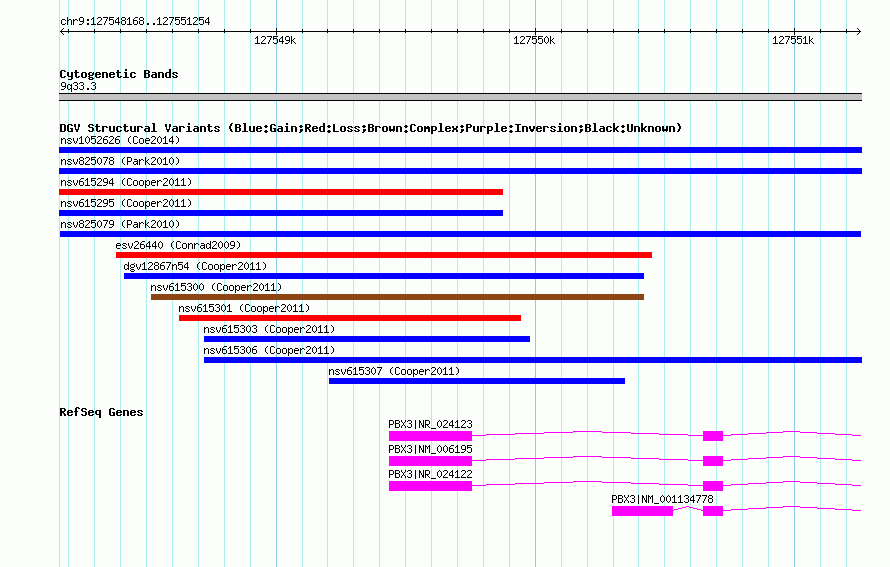Click the nsv825079 (Park2010) label
This screenshot has width=890, height=567.
(x=120, y=224)
